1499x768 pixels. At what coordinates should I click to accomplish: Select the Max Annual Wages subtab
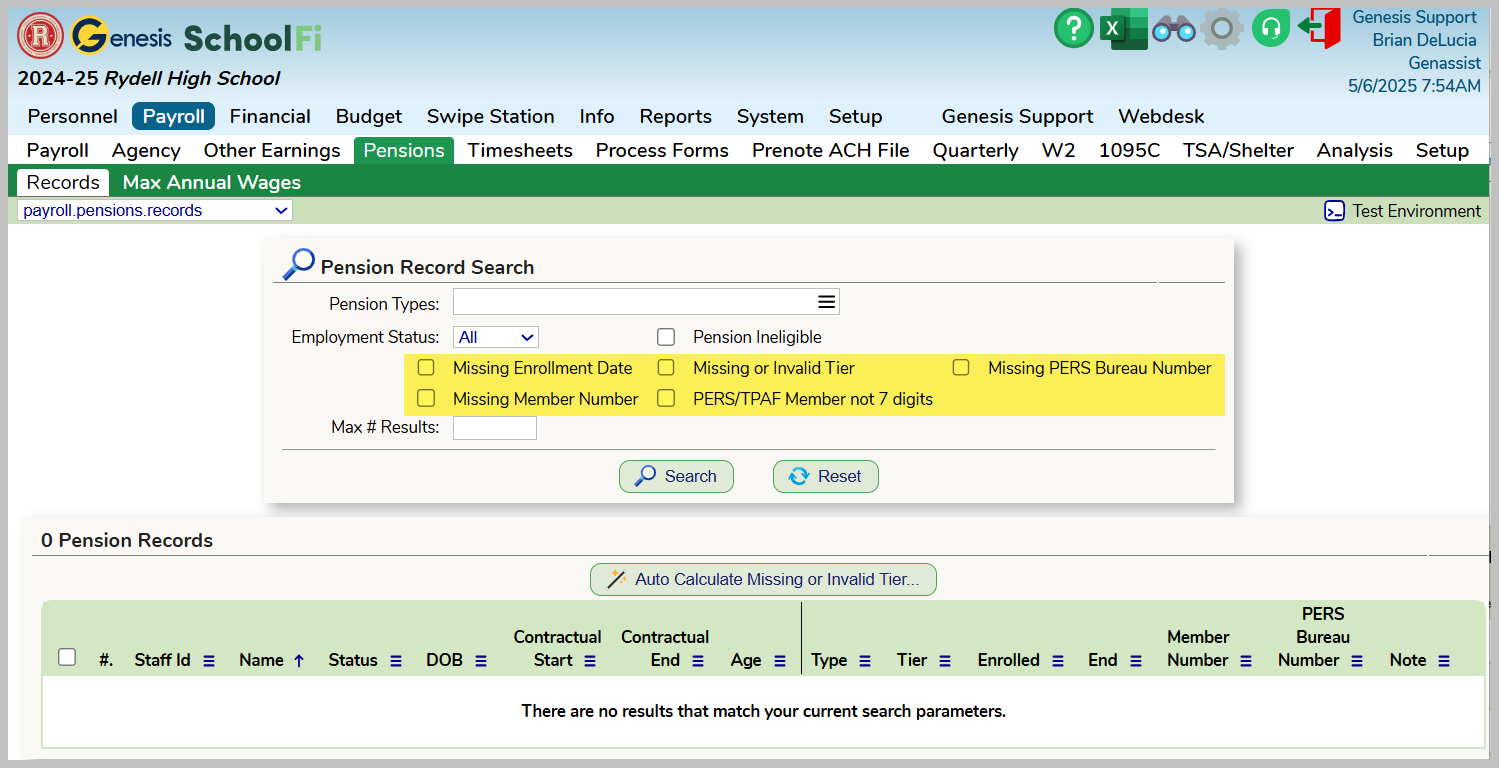212,182
